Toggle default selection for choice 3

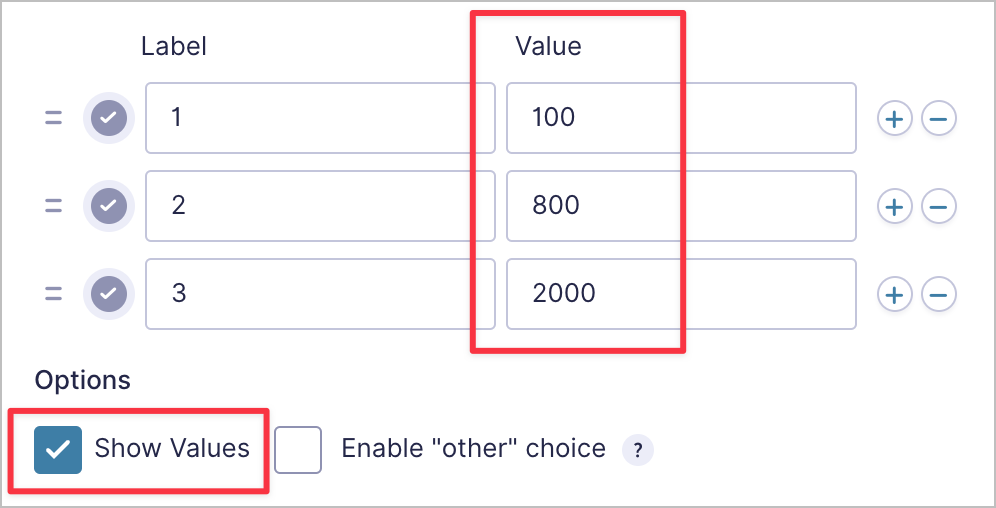click(x=109, y=295)
